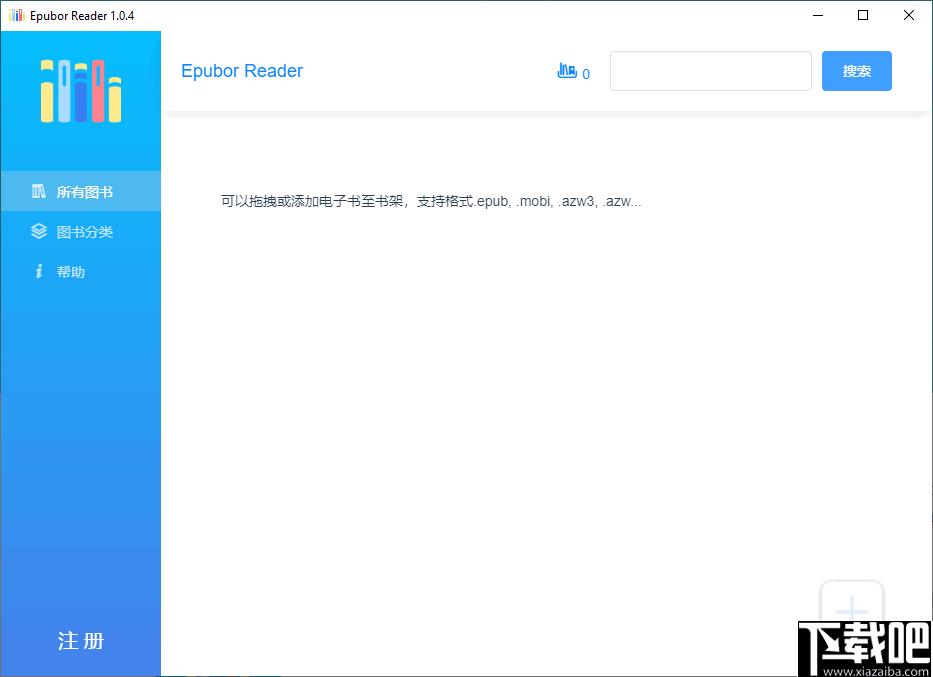Minimize the Epubor Reader window
This screenshot has width=933, height=677.
(x=818, y=15)
